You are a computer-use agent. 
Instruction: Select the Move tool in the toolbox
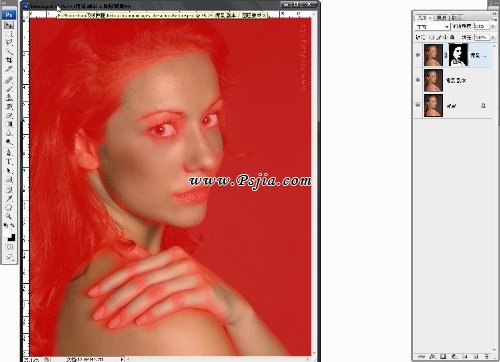9,25
